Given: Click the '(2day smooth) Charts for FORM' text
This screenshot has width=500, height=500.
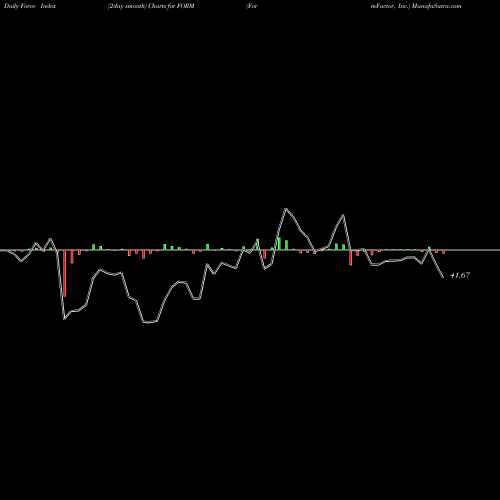Looking at the screenshot, I should click(x=151, y=6).
